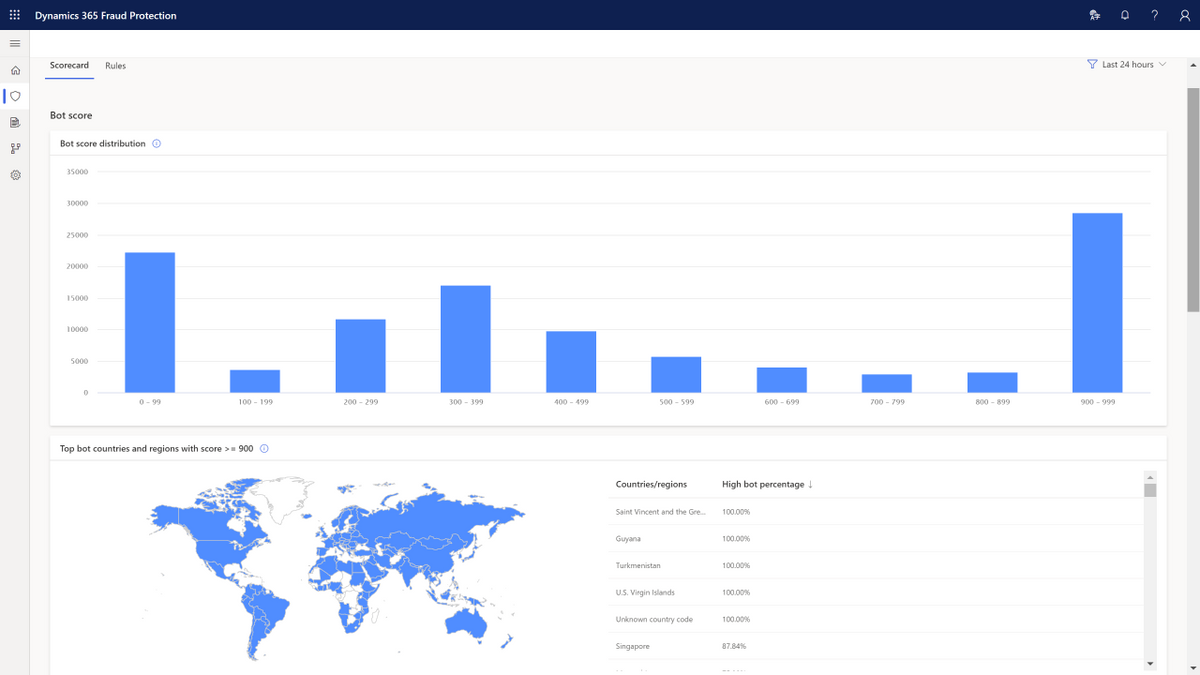This screenshot has width=1200, height=675.
Task: Show info for Top bot countries
Action: coord(264,449)
